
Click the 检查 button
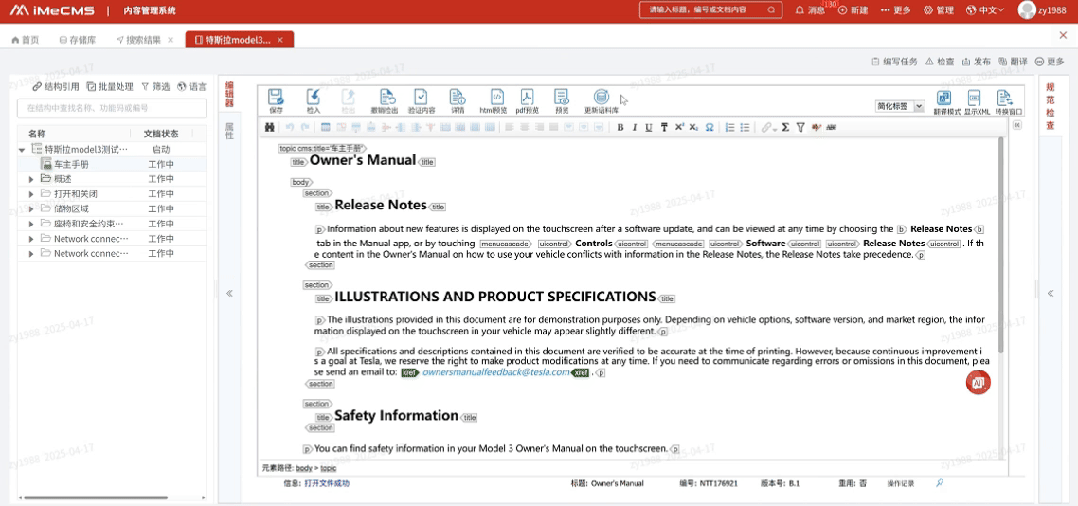[x=939, y=61]
